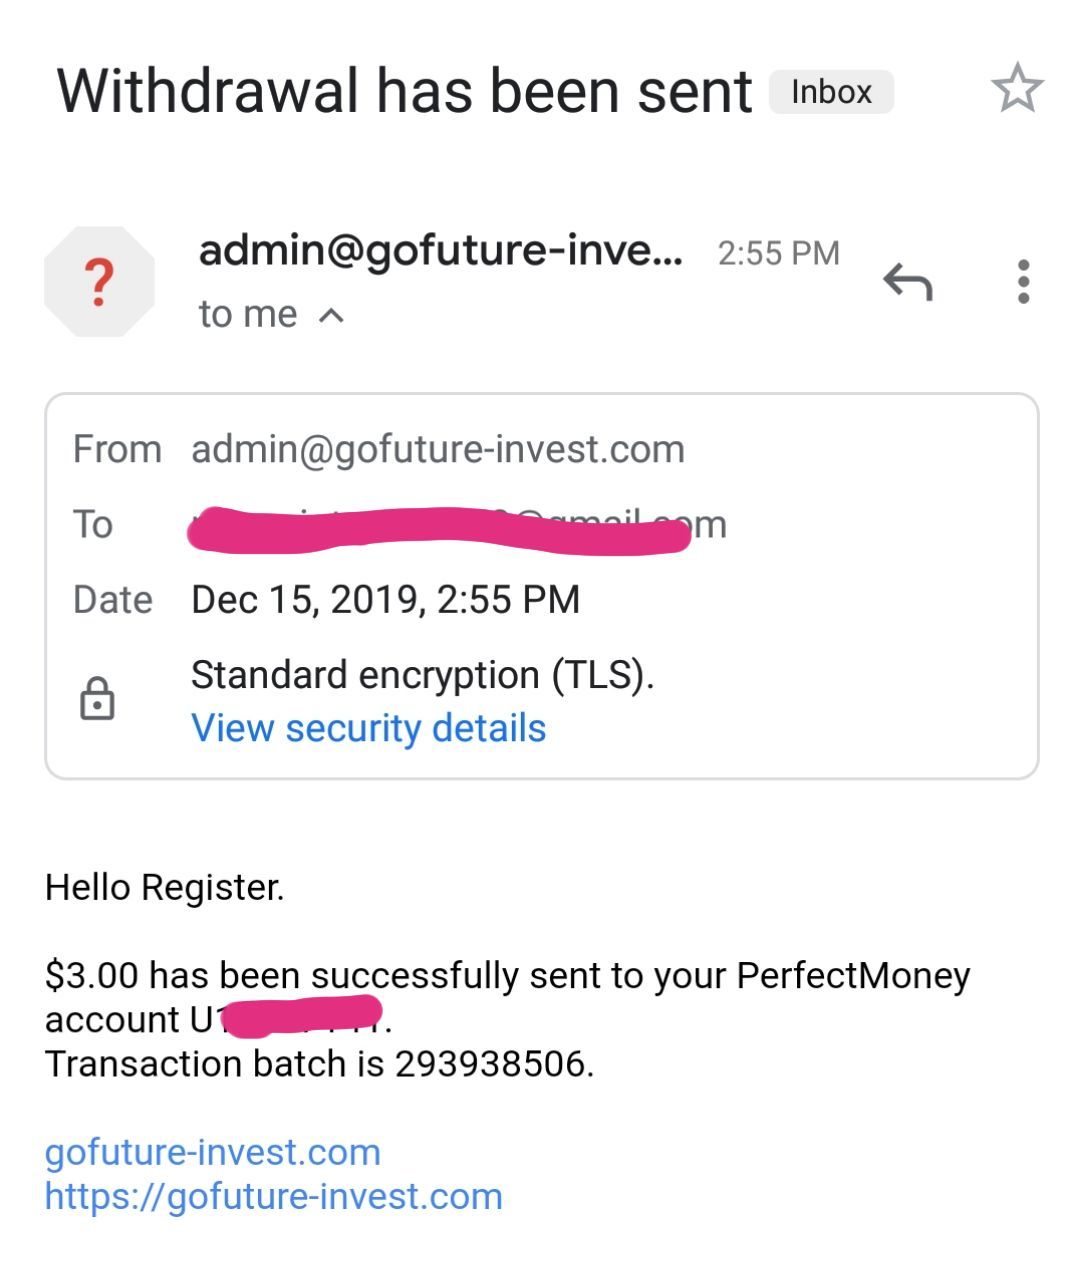1084x1280 pixels.
Task: Tap the subject Withdrawal has been sent
Action: coord(404,92)
